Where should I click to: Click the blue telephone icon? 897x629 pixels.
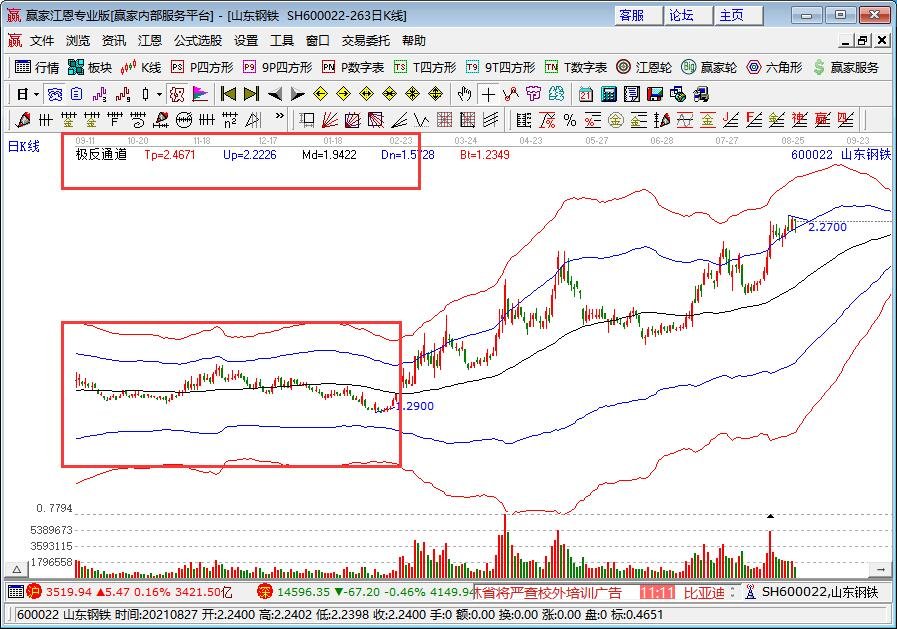(x=55, y=94)
